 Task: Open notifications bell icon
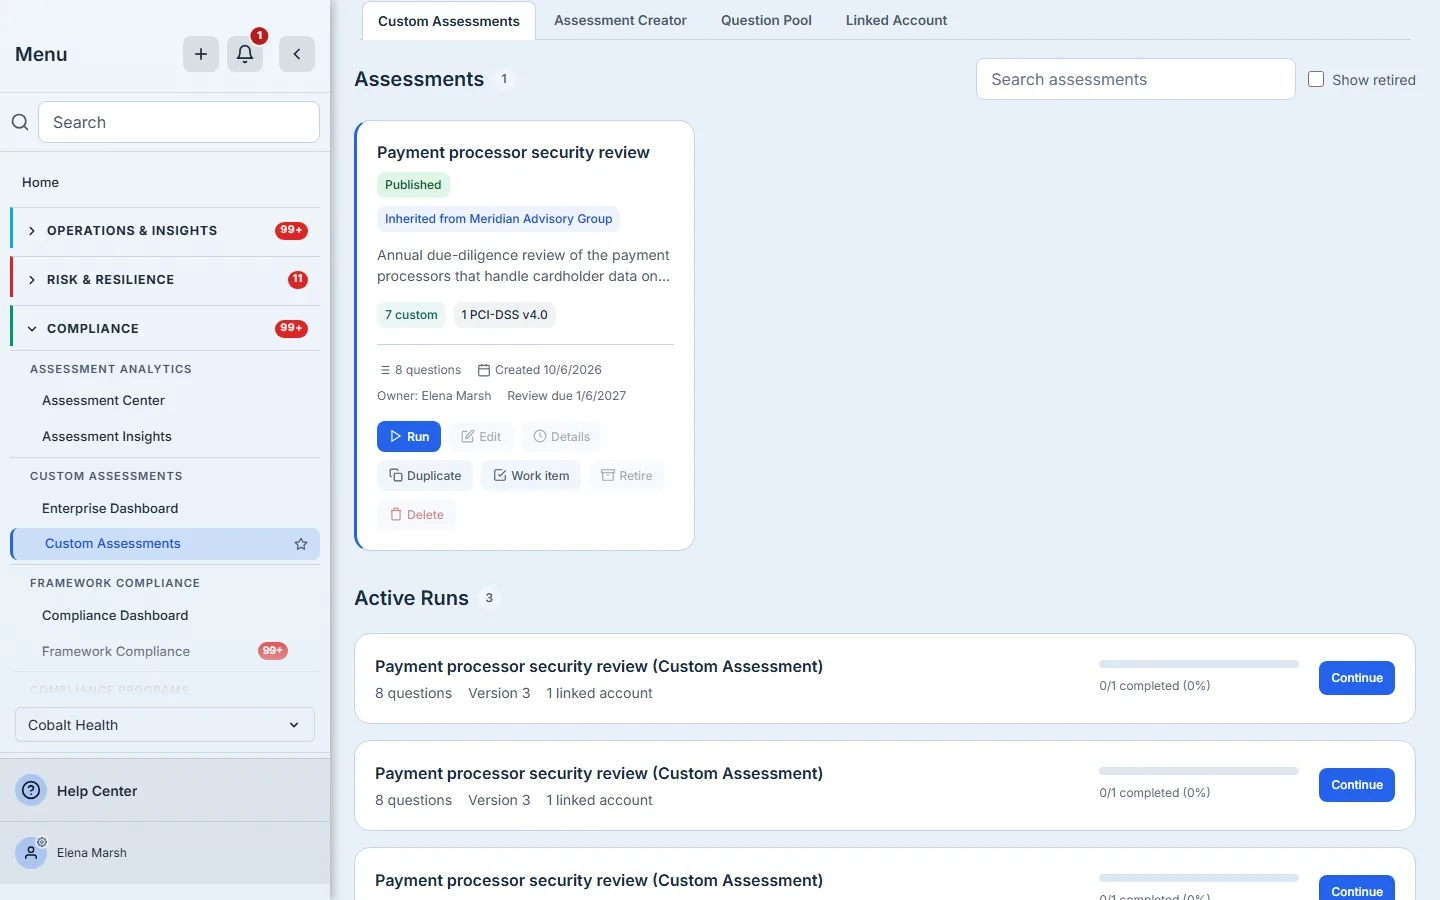tap(245, 54)
